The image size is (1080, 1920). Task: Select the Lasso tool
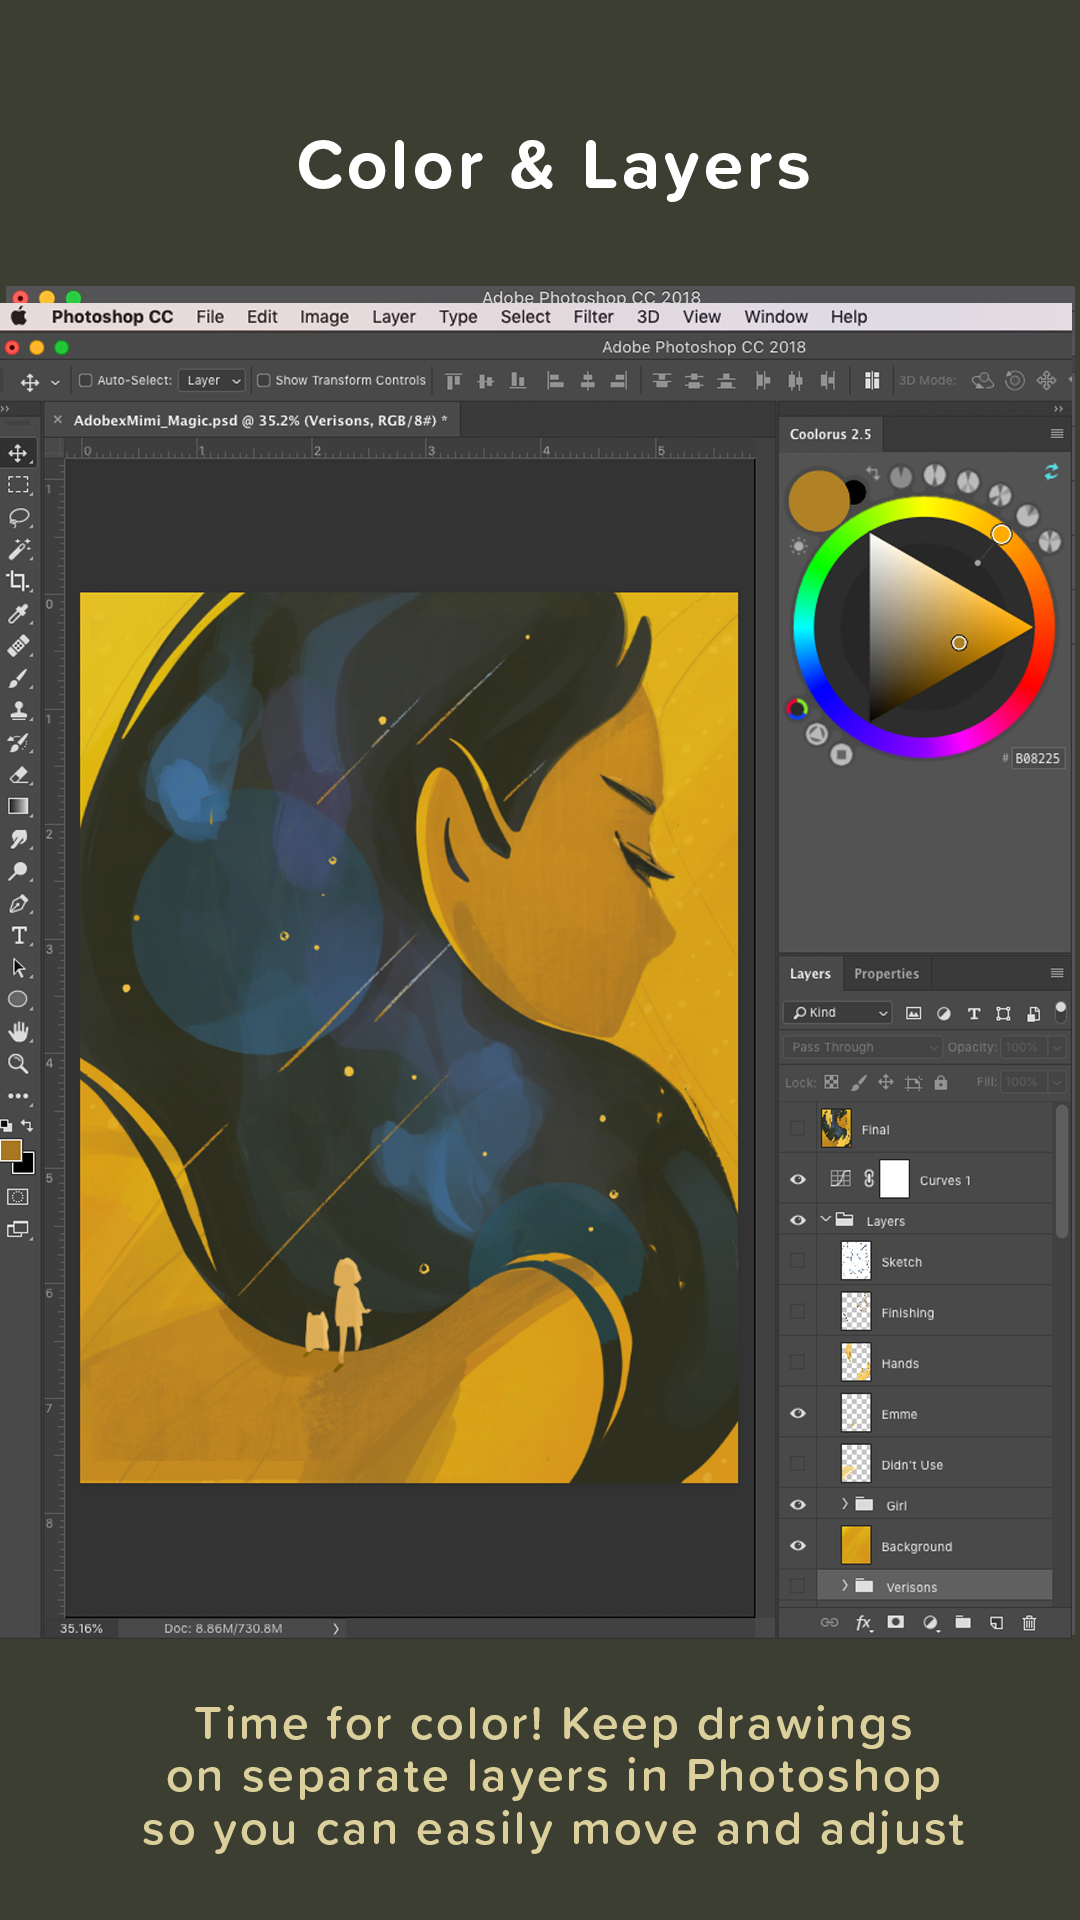click(x=18, y=517)
